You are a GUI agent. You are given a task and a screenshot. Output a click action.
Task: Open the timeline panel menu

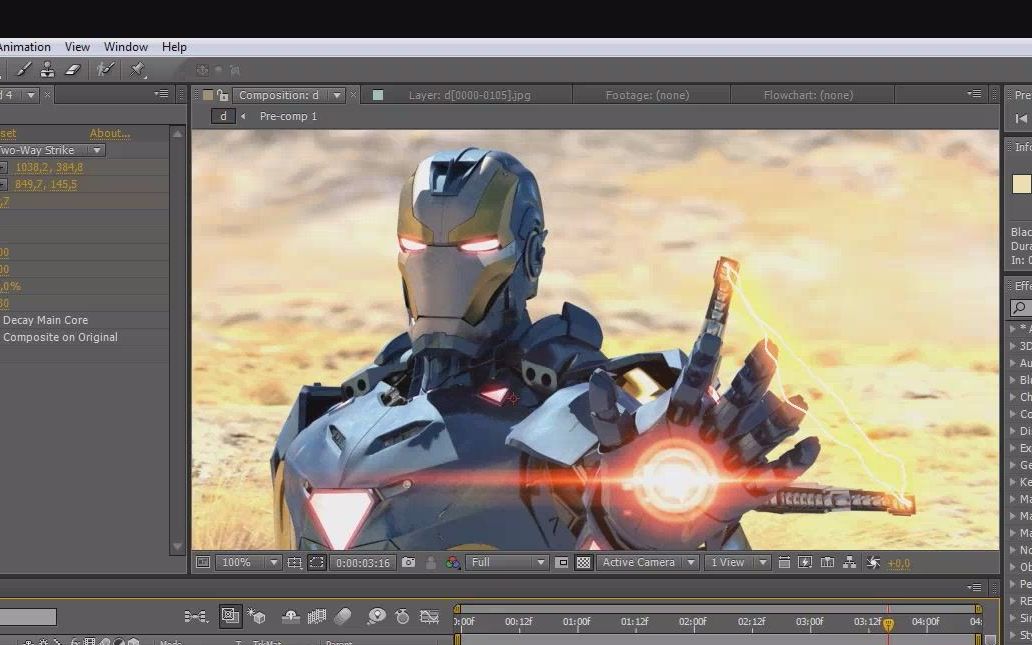[975, 587]
